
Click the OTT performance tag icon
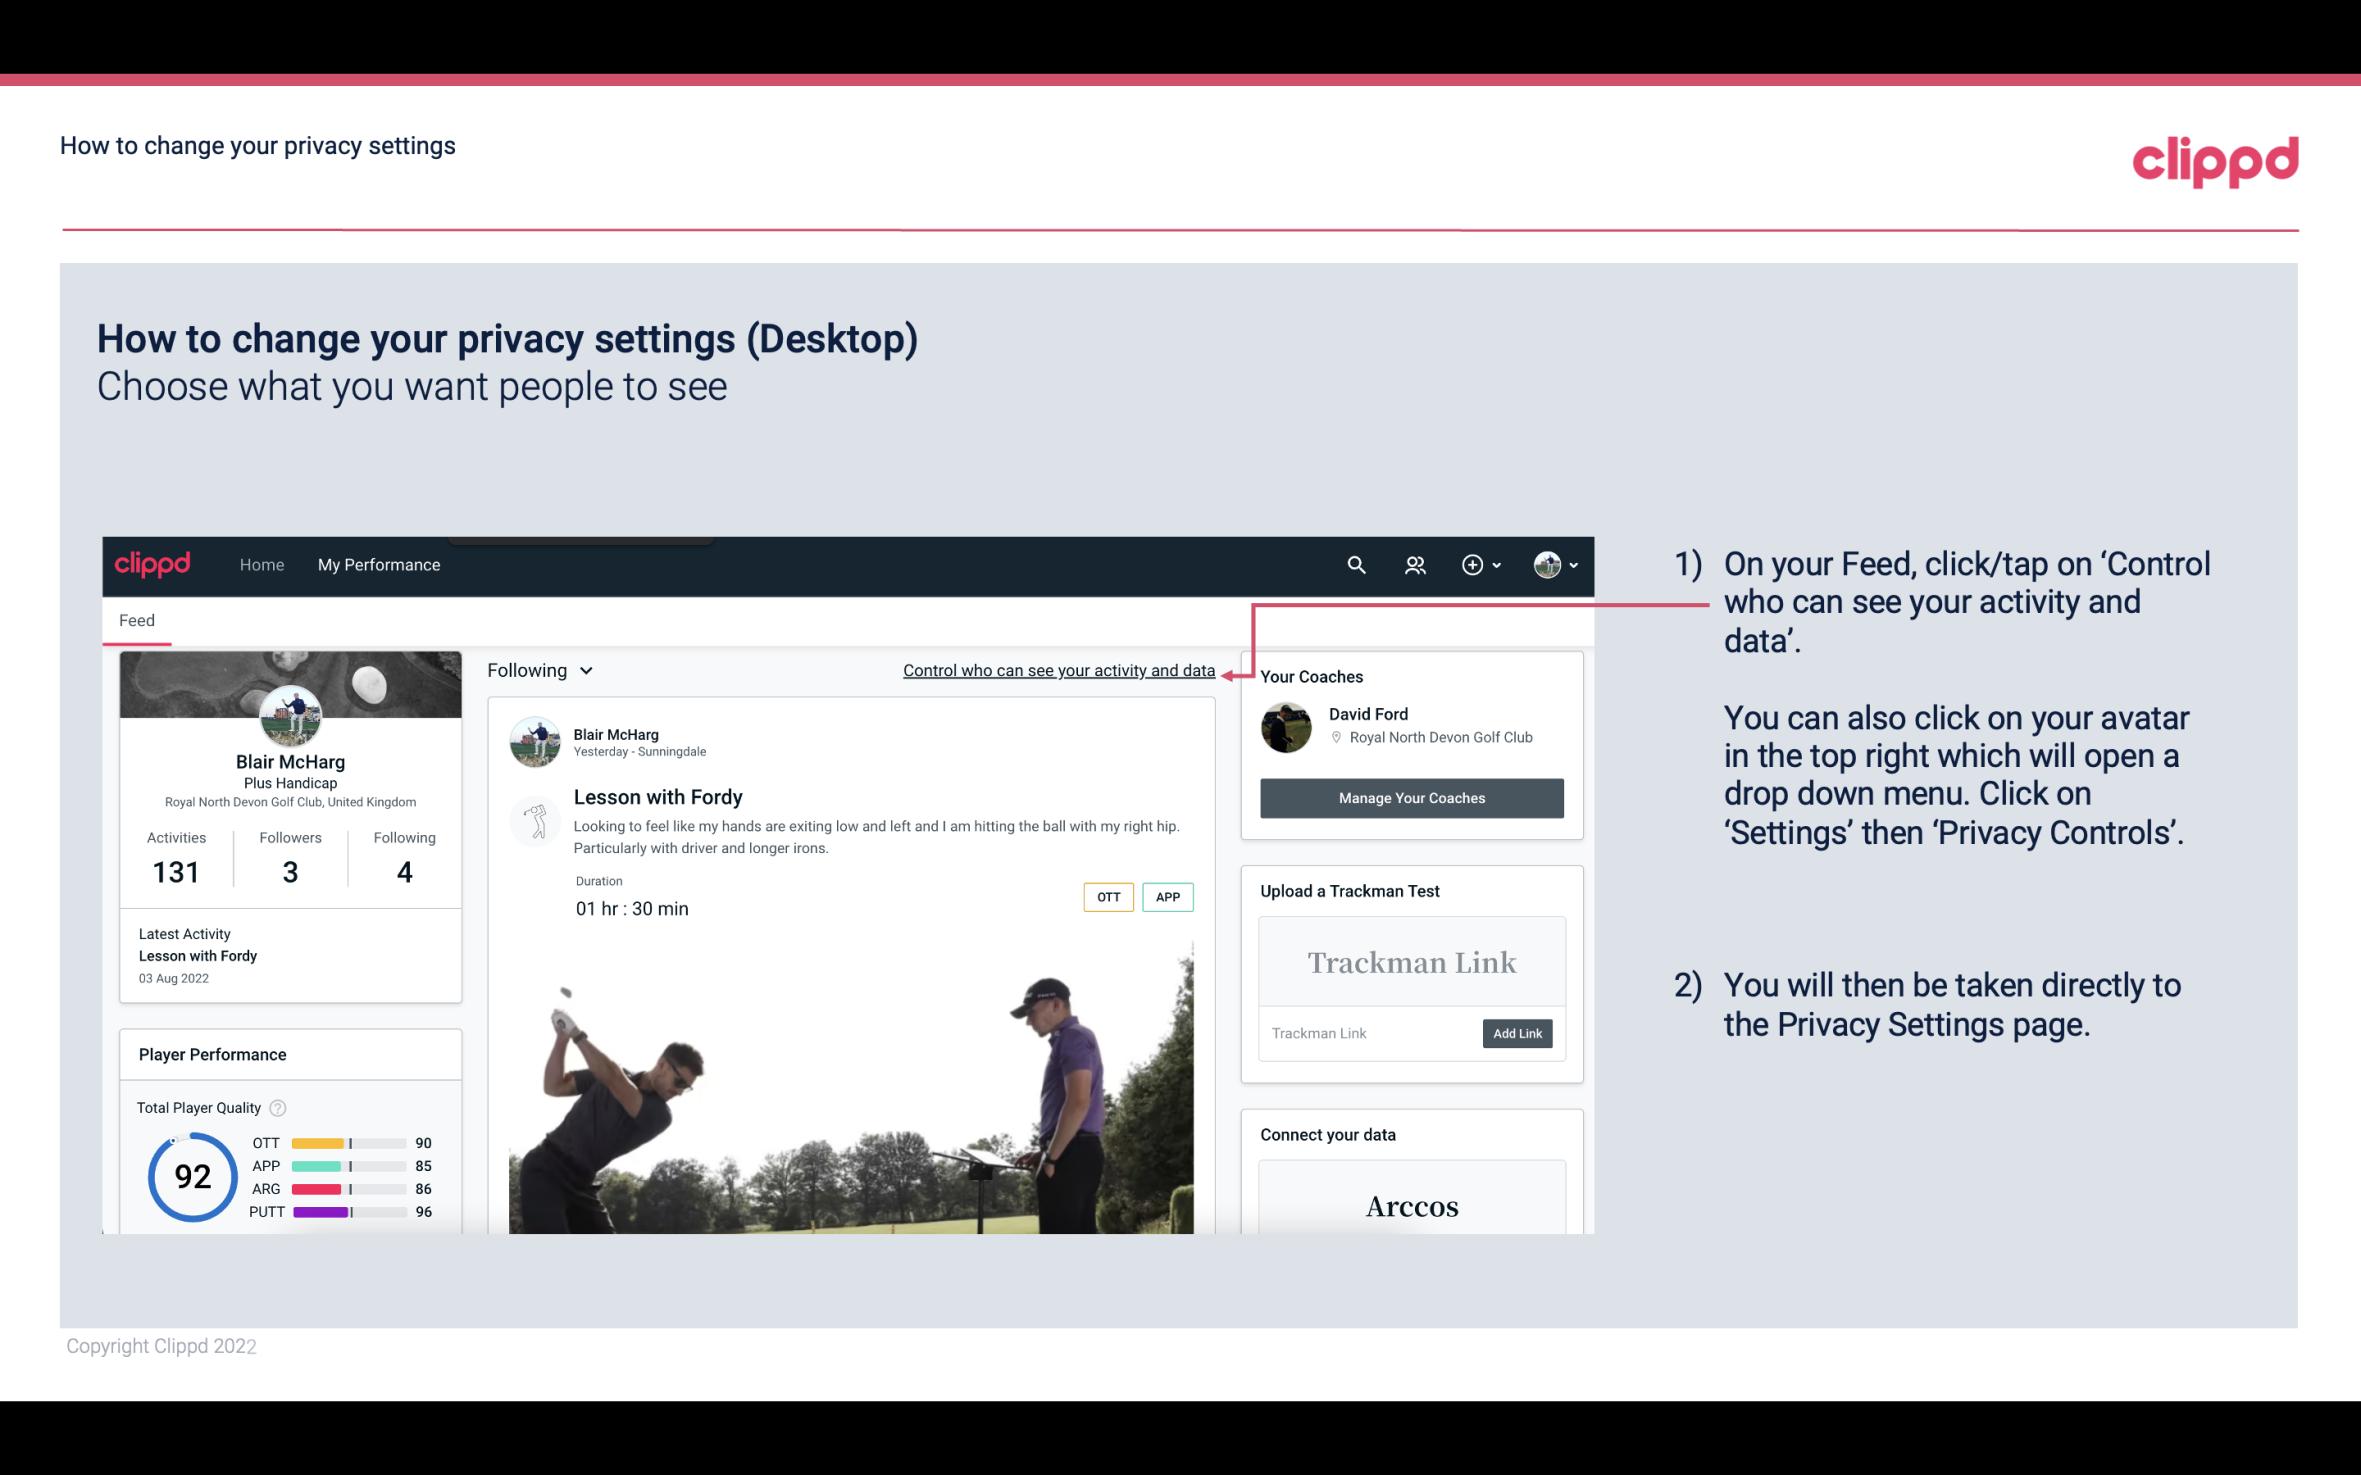click(1107, 897)
